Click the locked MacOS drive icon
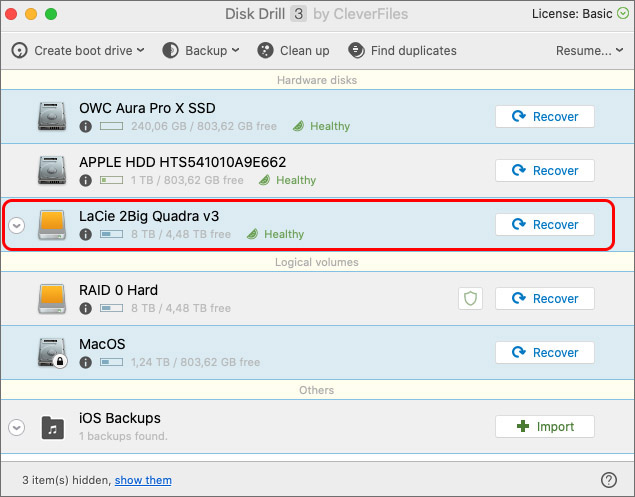 tap(52, 352)
